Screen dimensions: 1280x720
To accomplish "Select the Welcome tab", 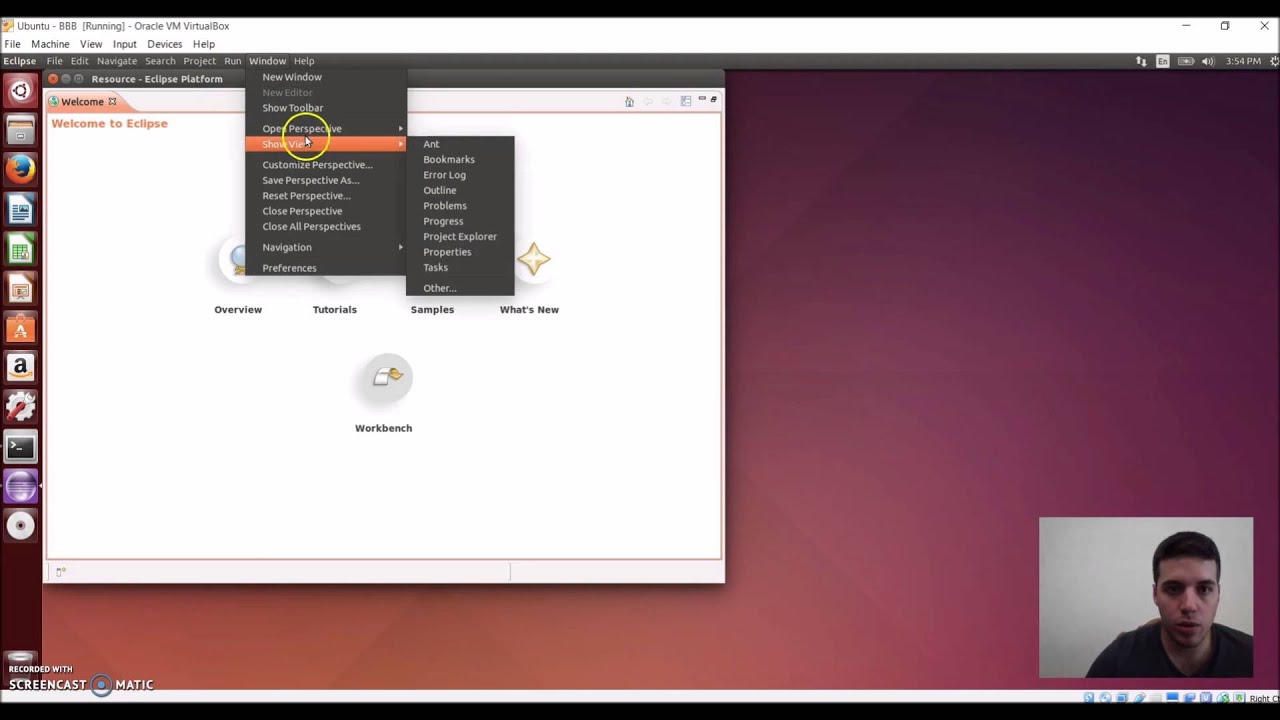I will coord(82,101).
